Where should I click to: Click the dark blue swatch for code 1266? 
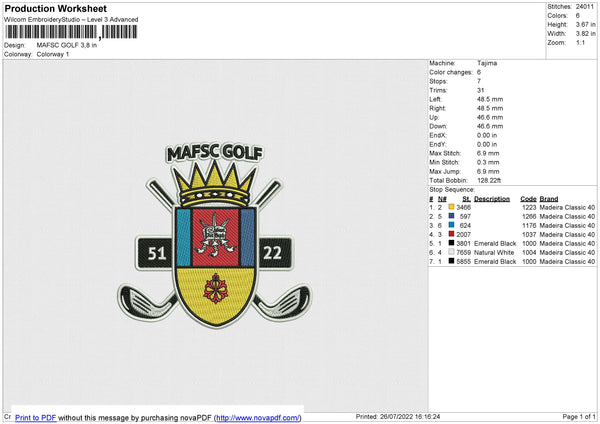click(452, 216)
